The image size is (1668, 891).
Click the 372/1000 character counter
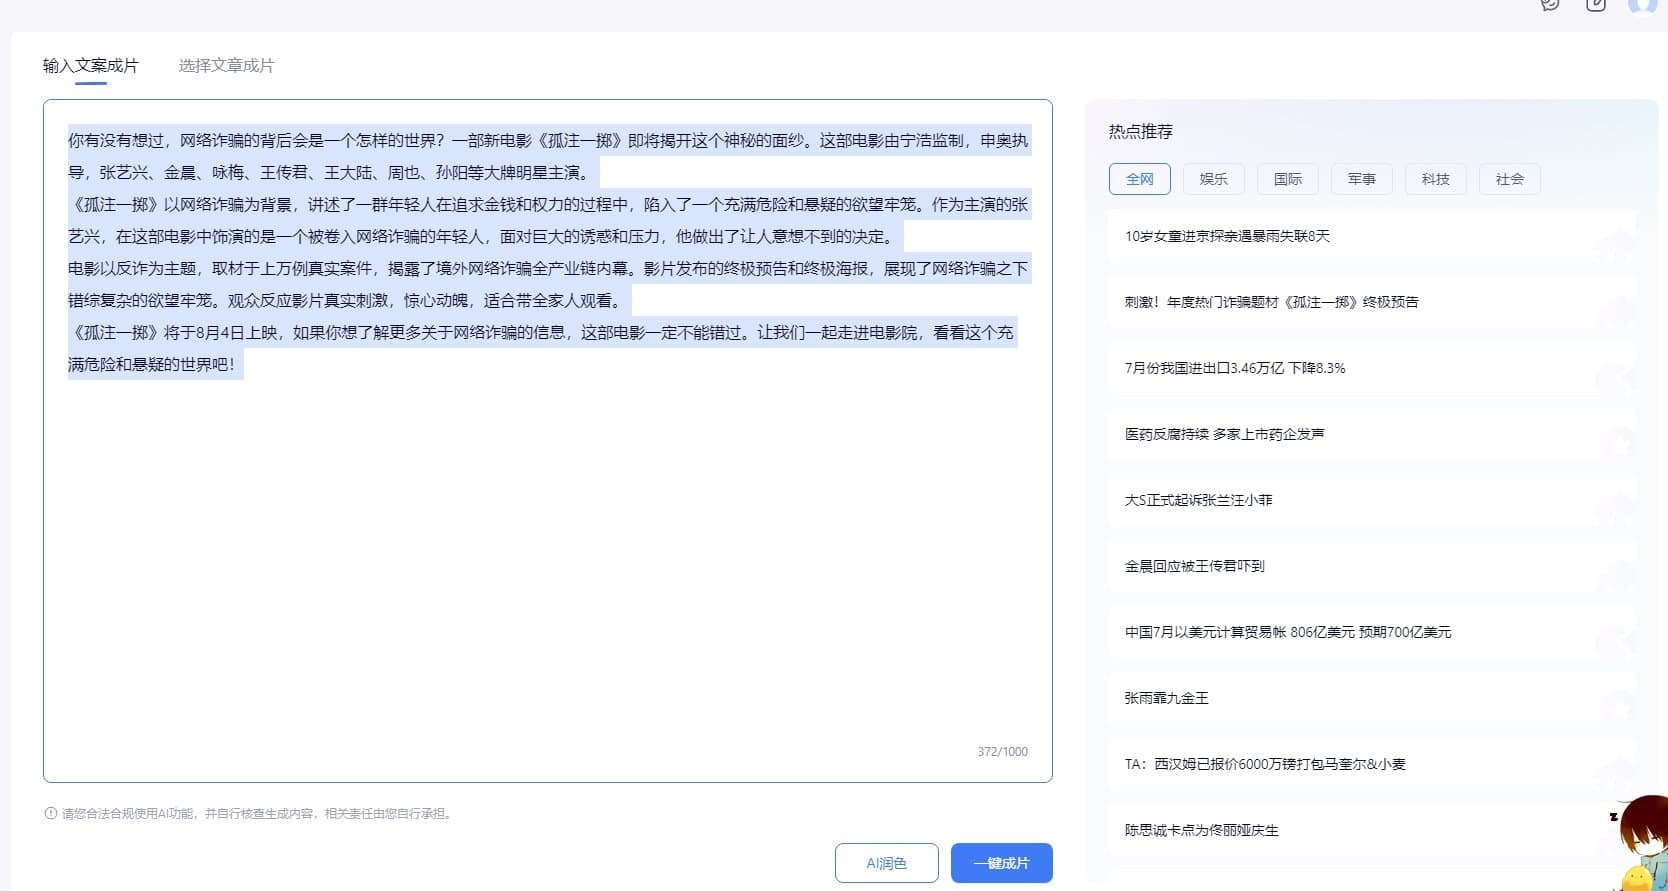tap(1002, 752)
